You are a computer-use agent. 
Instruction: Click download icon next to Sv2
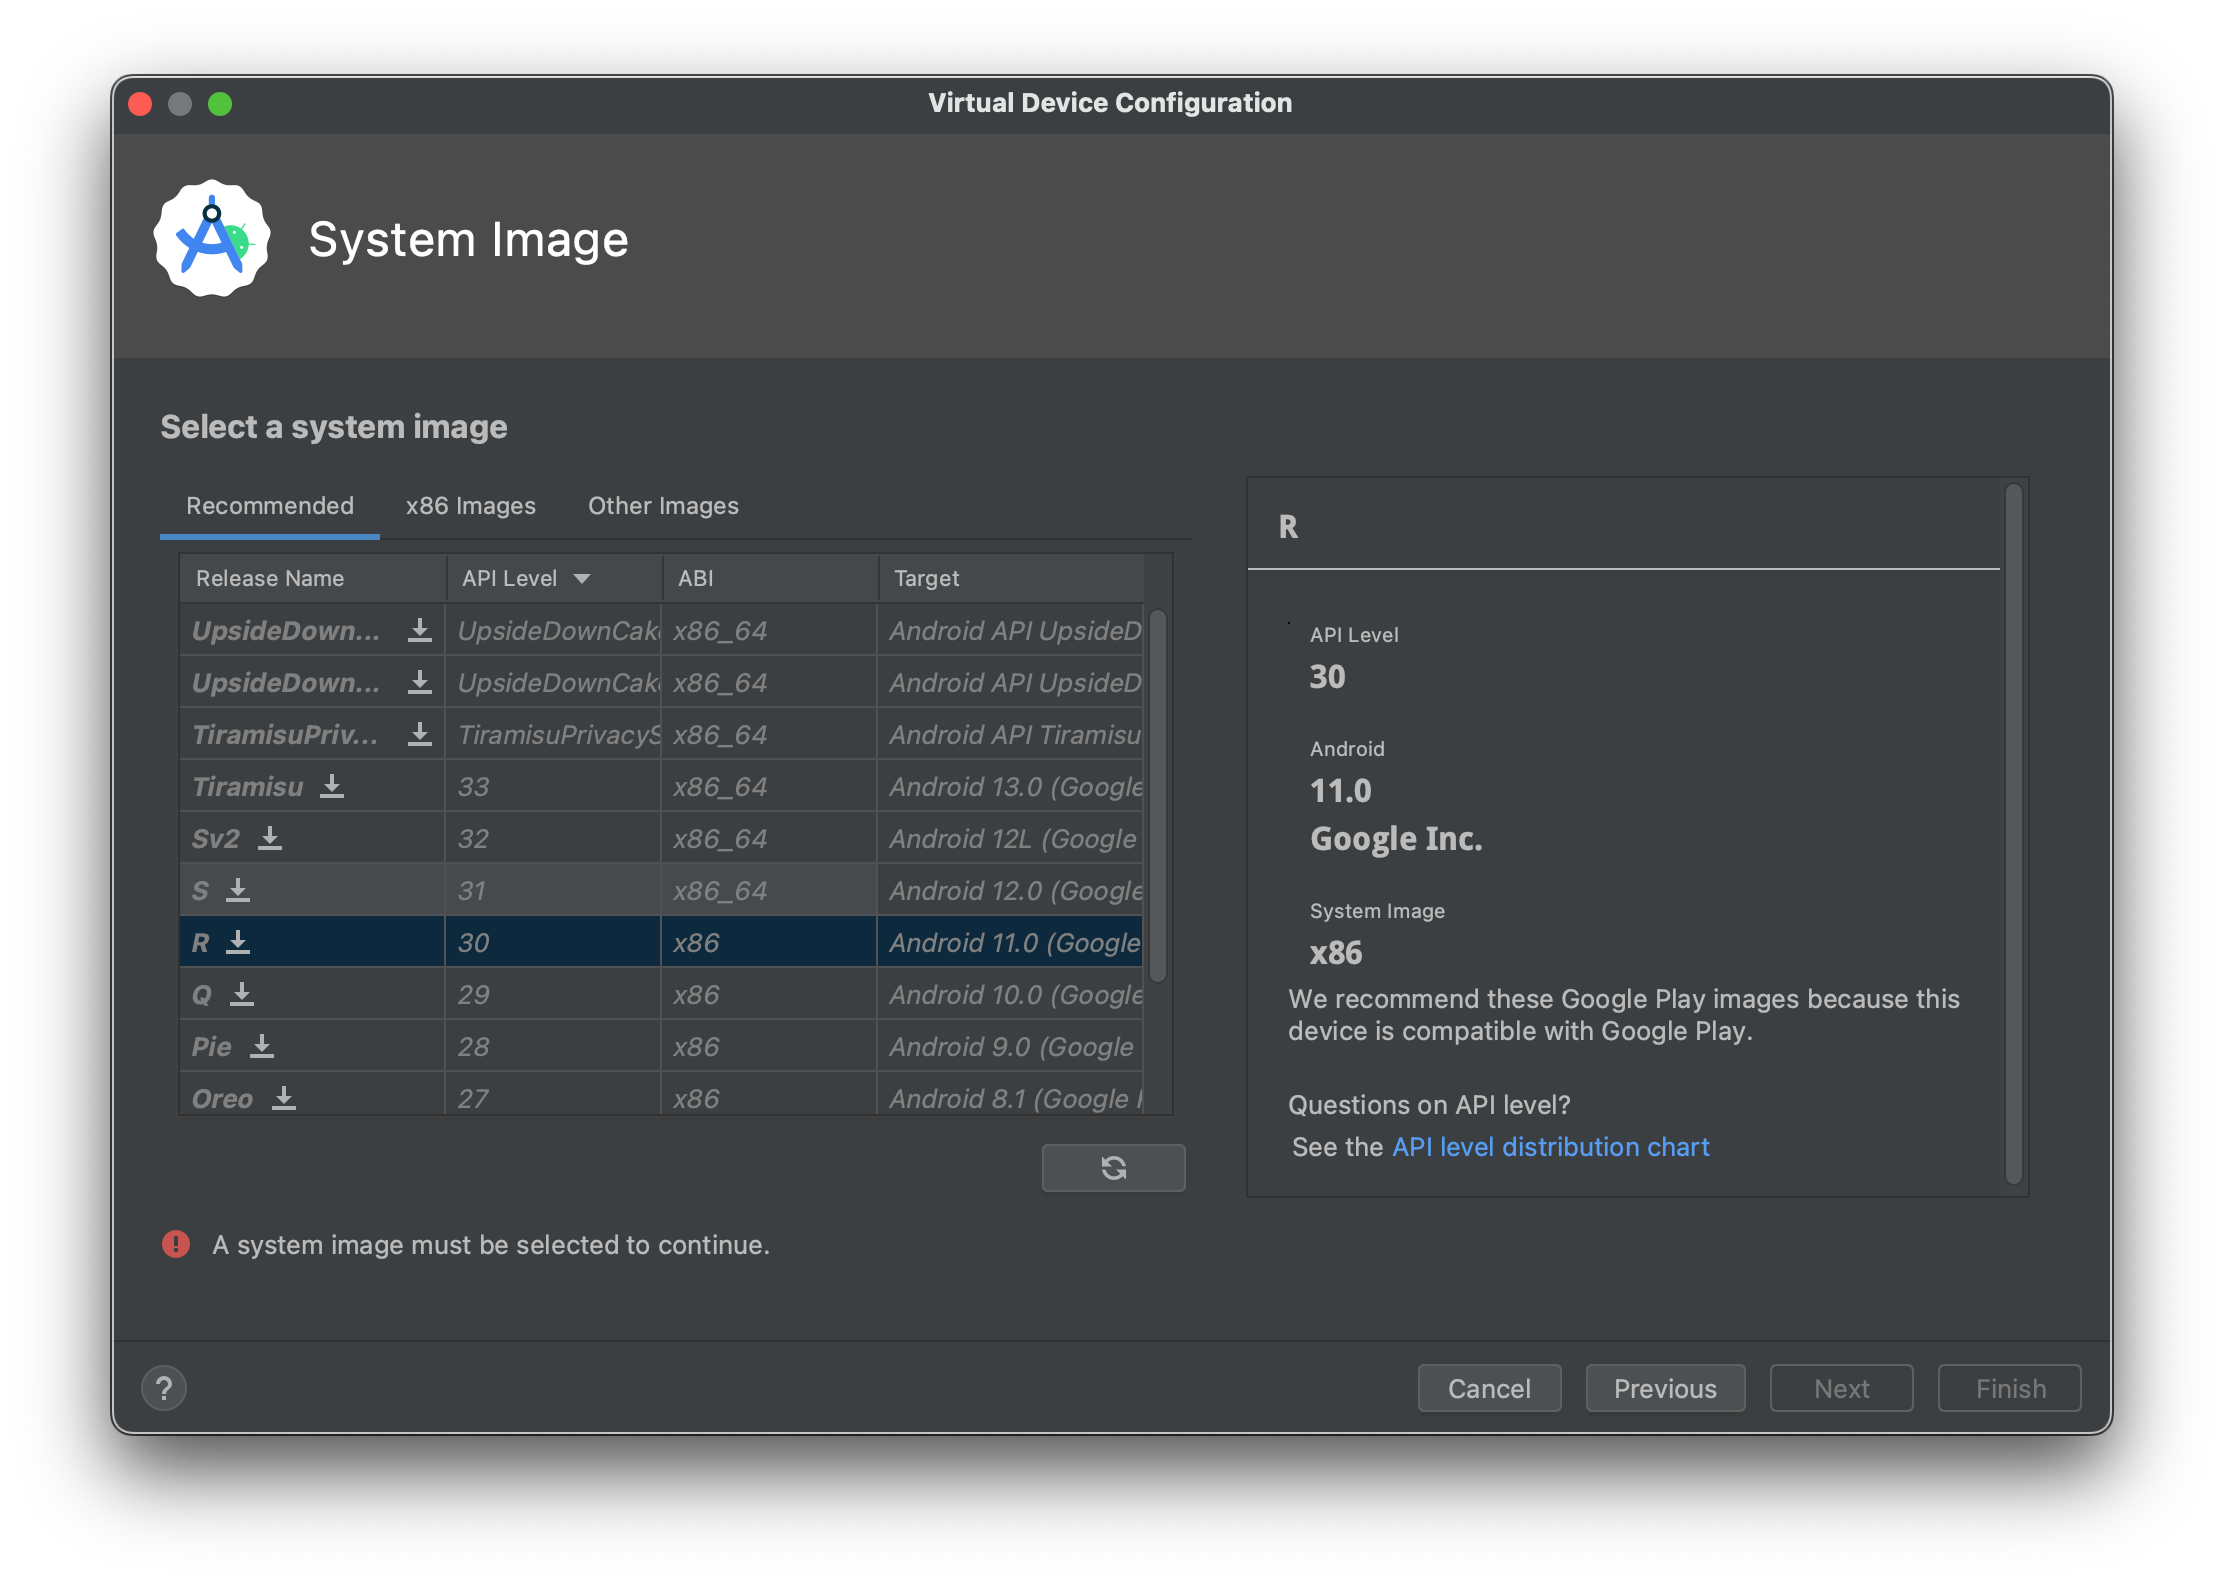[x=270, y=839]
